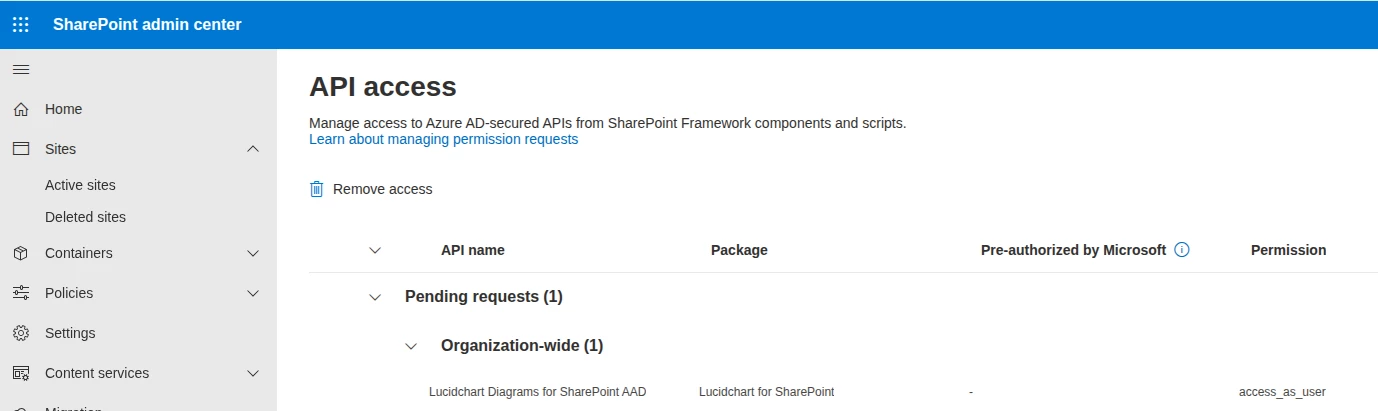Click the Settings gear icon
Image resolution: width=1378 pixels, height=411 pixels.
(x=21, y=333)
